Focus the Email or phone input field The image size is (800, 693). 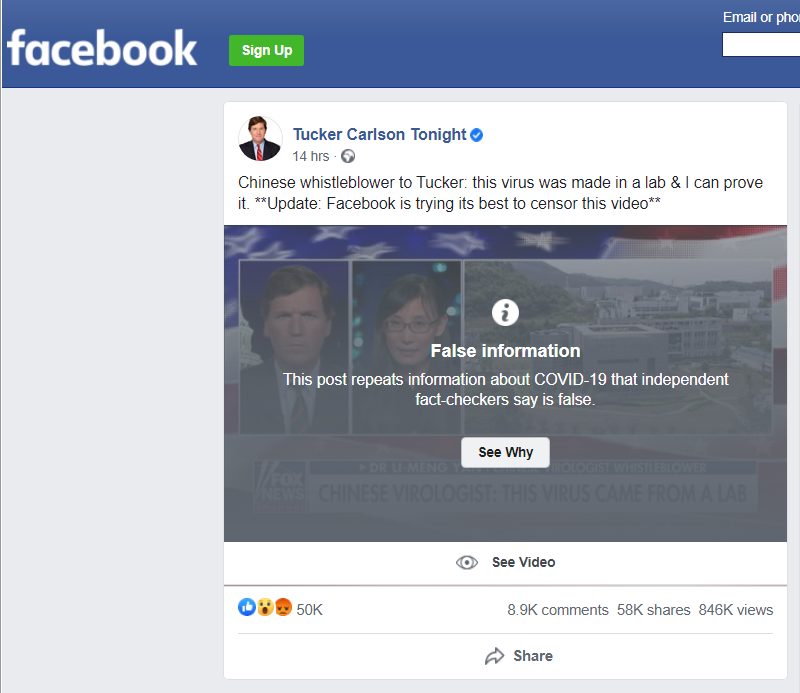click(x=761, y=45)
